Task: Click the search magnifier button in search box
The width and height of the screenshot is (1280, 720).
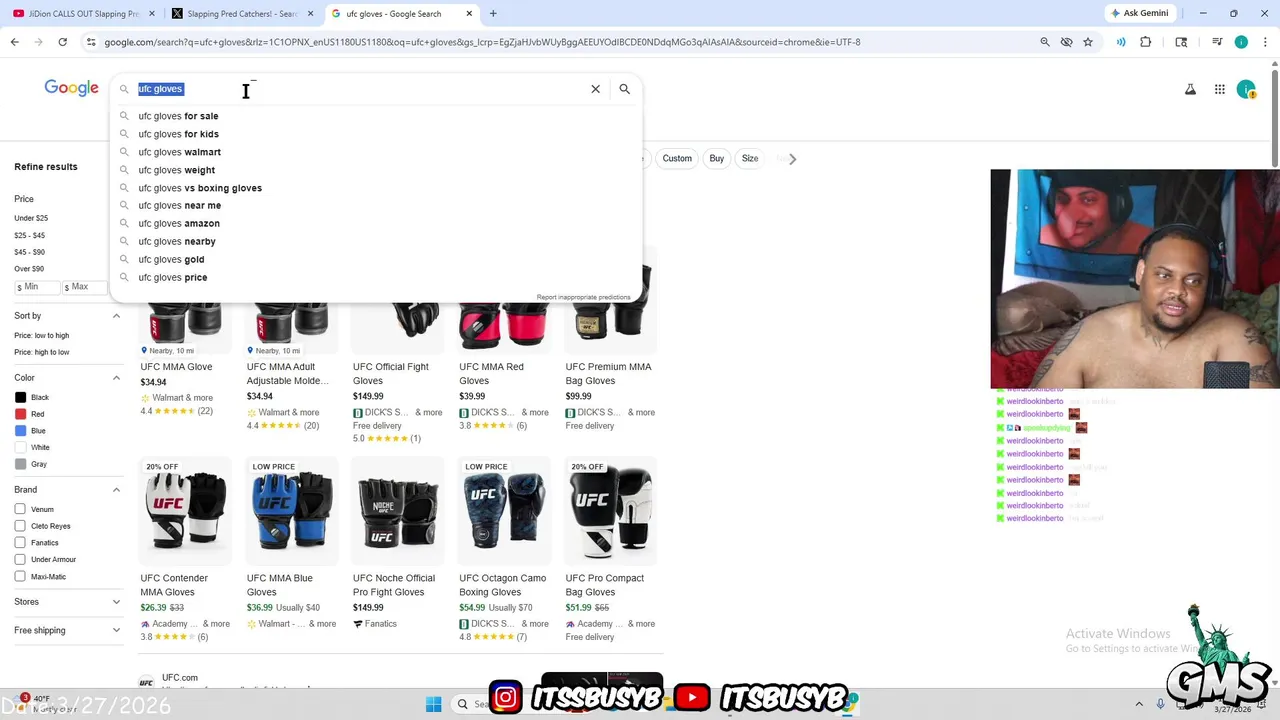Action: 624,89
